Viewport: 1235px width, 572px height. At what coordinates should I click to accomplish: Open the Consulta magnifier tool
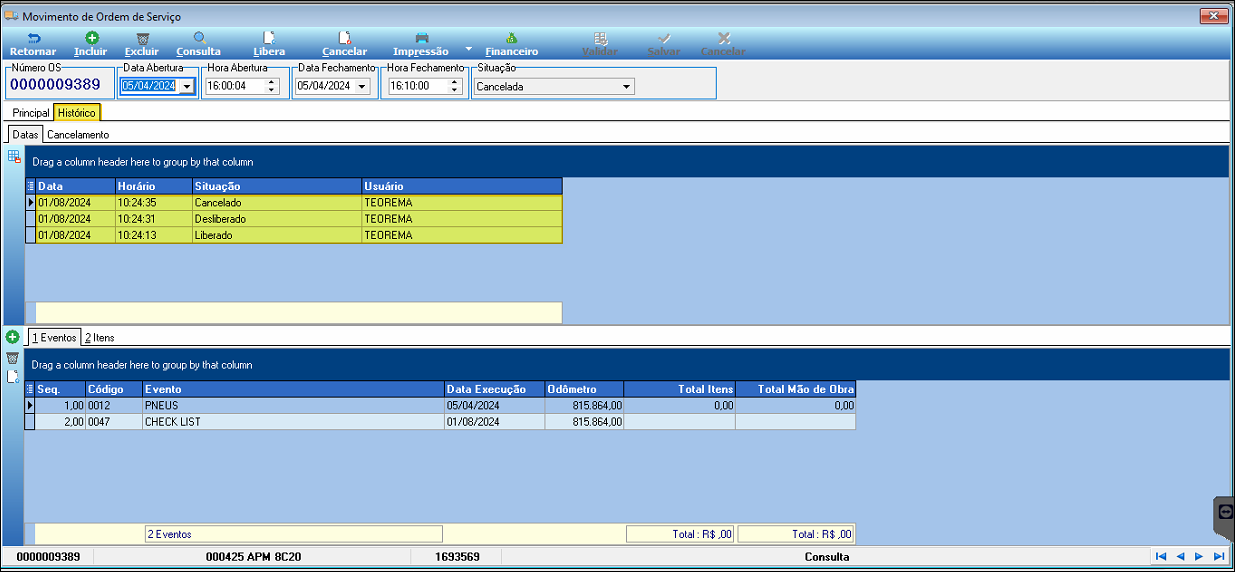coord(199,38)
